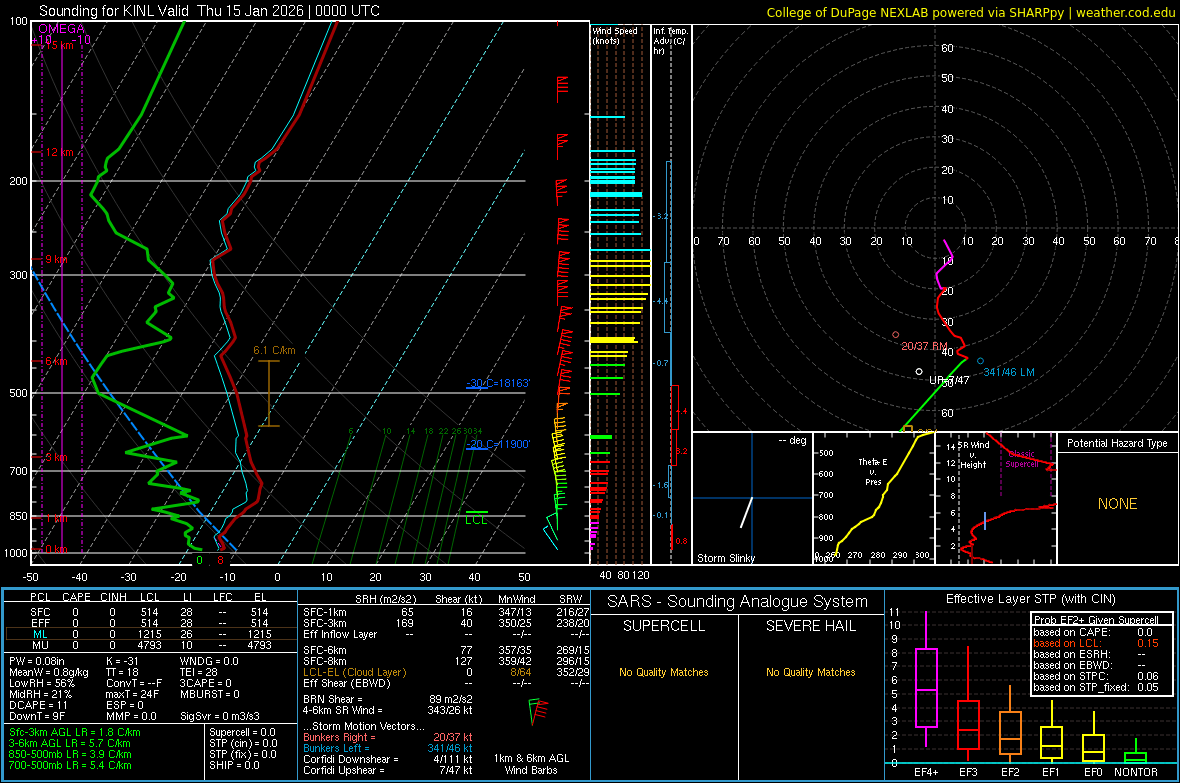1180x783 pixels.
Task: Click No Quality Matches under SEVERE HAIL
Action: 810,672
